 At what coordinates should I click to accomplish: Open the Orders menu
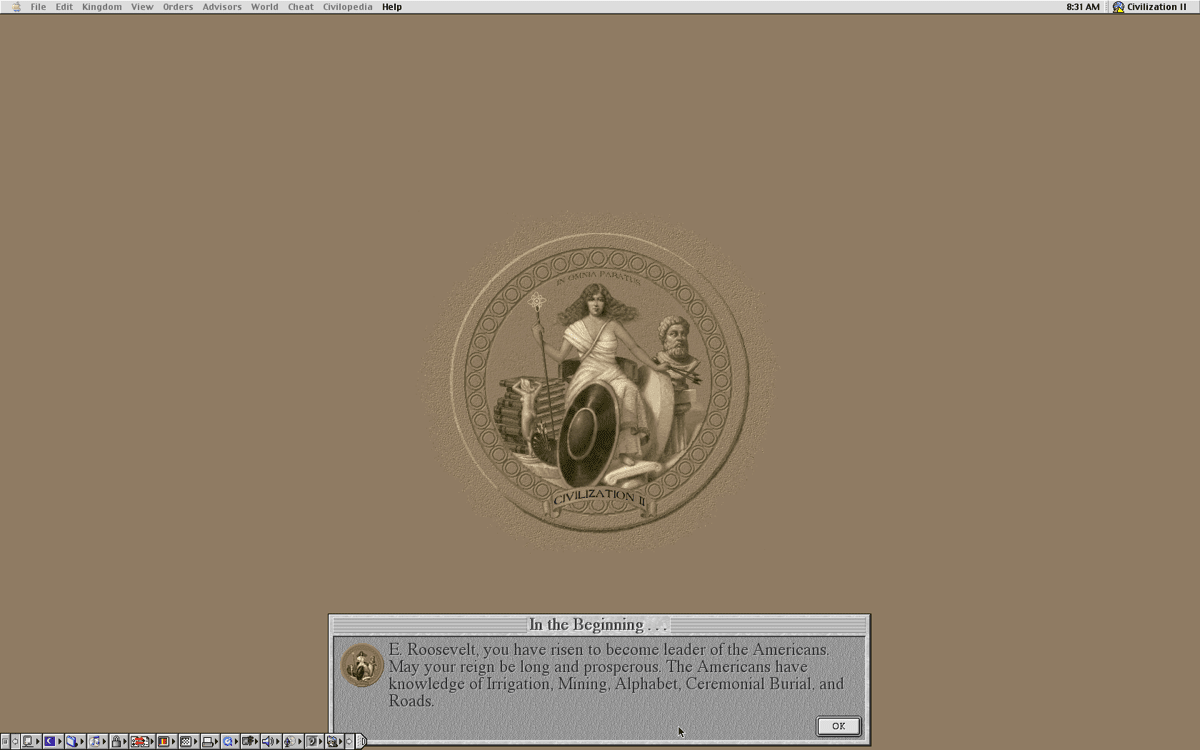coord(178,7)
